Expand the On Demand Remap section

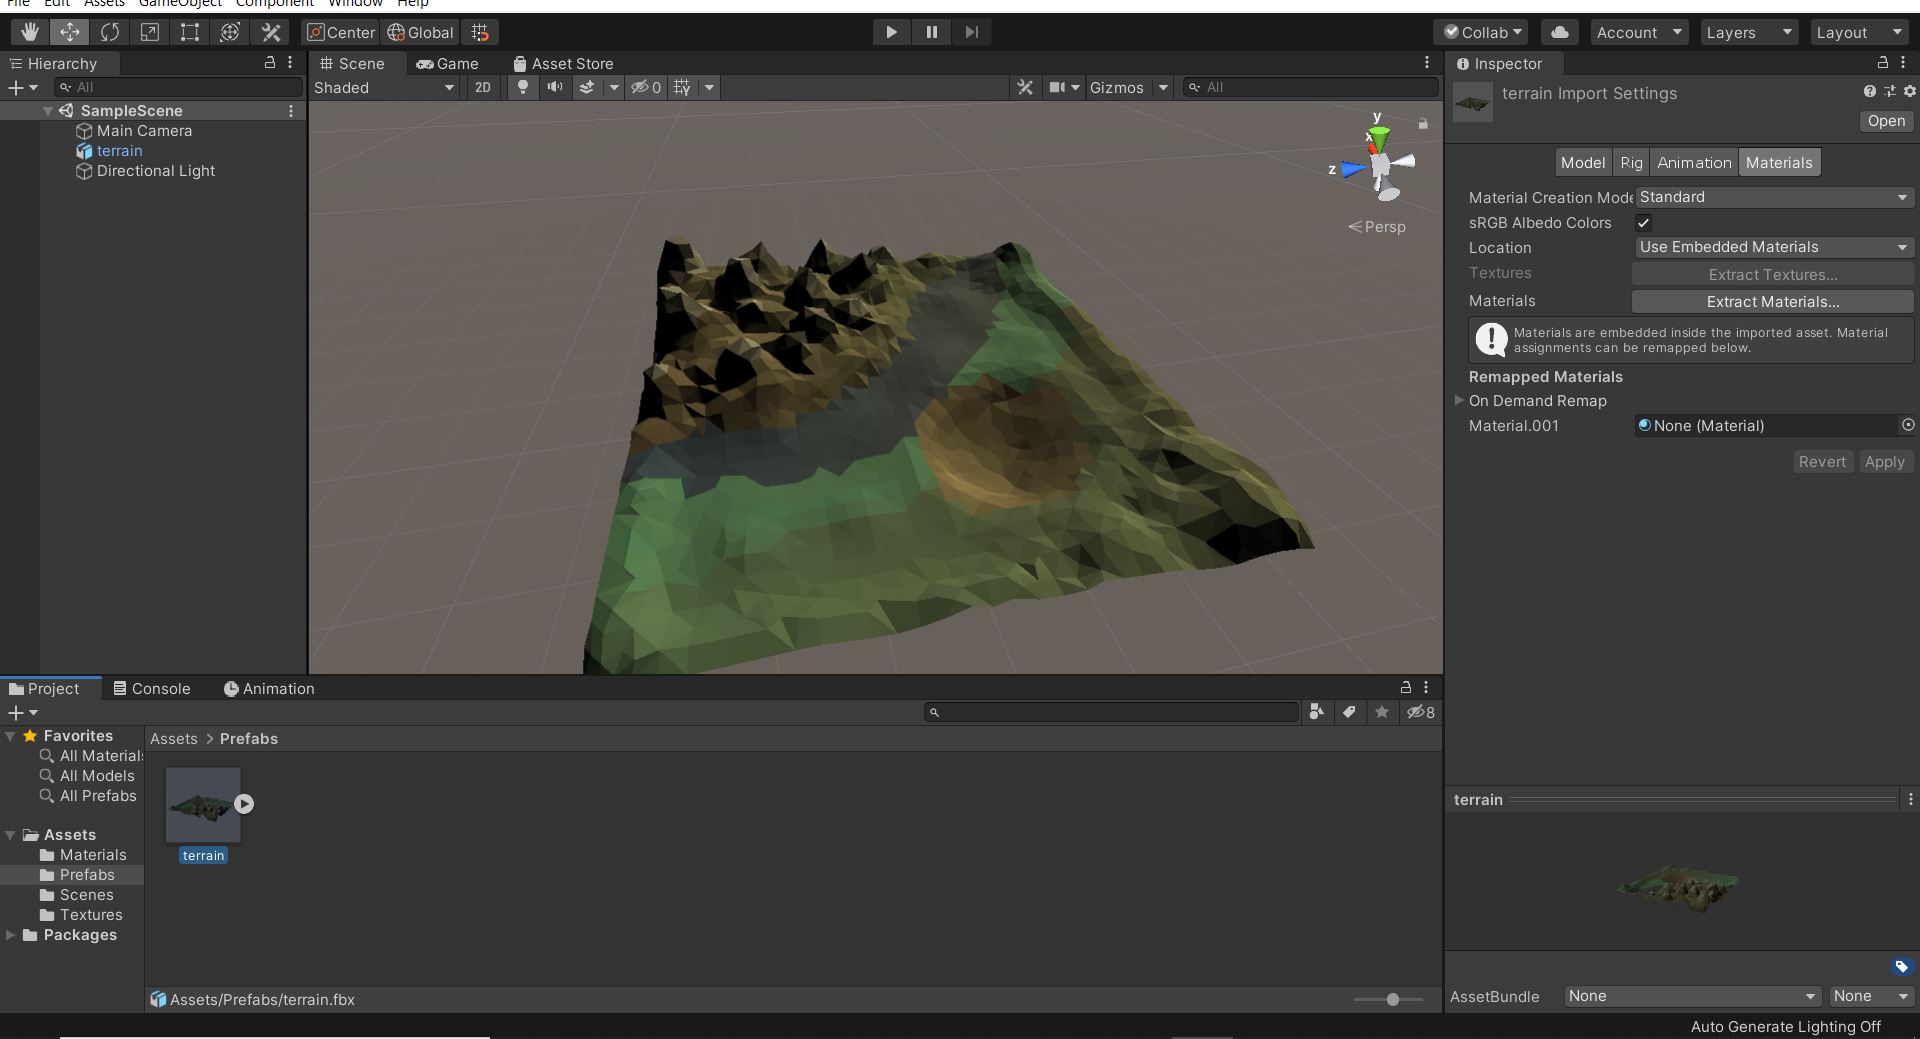point(1459,400)
